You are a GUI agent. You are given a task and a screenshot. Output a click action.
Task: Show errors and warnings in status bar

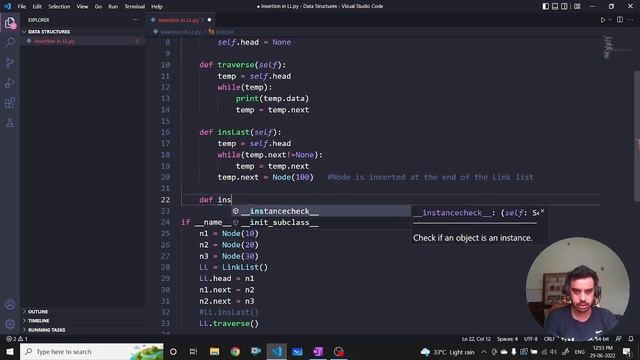coord(17,339)
